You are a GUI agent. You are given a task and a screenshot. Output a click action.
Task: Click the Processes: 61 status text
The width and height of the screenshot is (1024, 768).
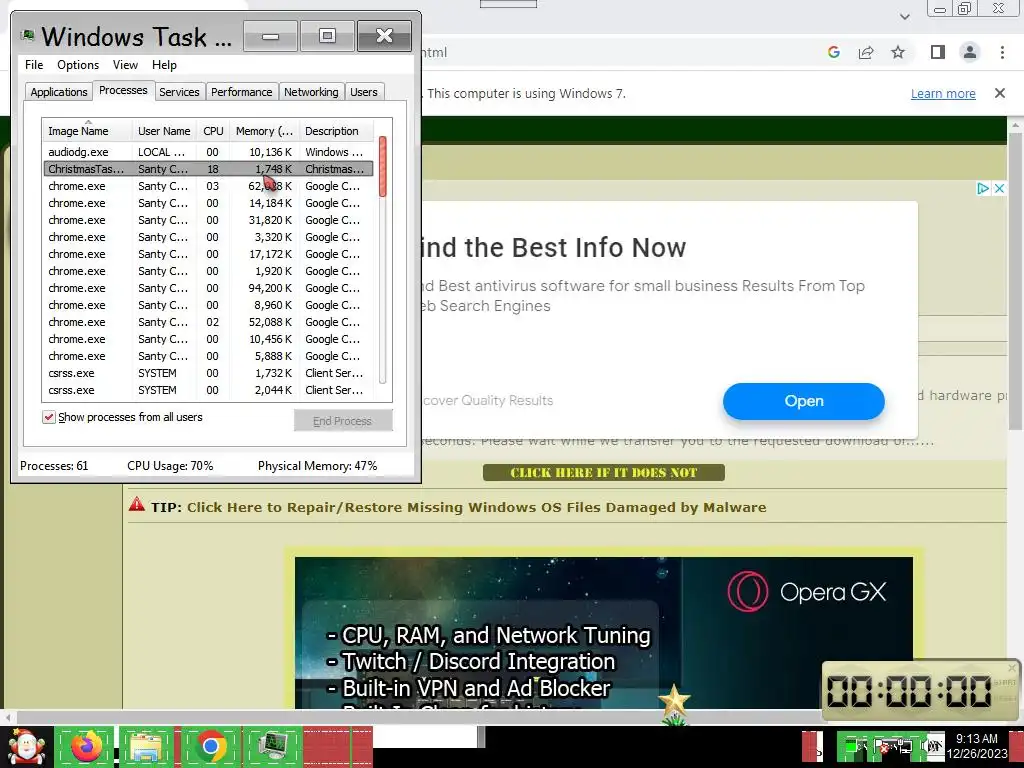(54, 466)
